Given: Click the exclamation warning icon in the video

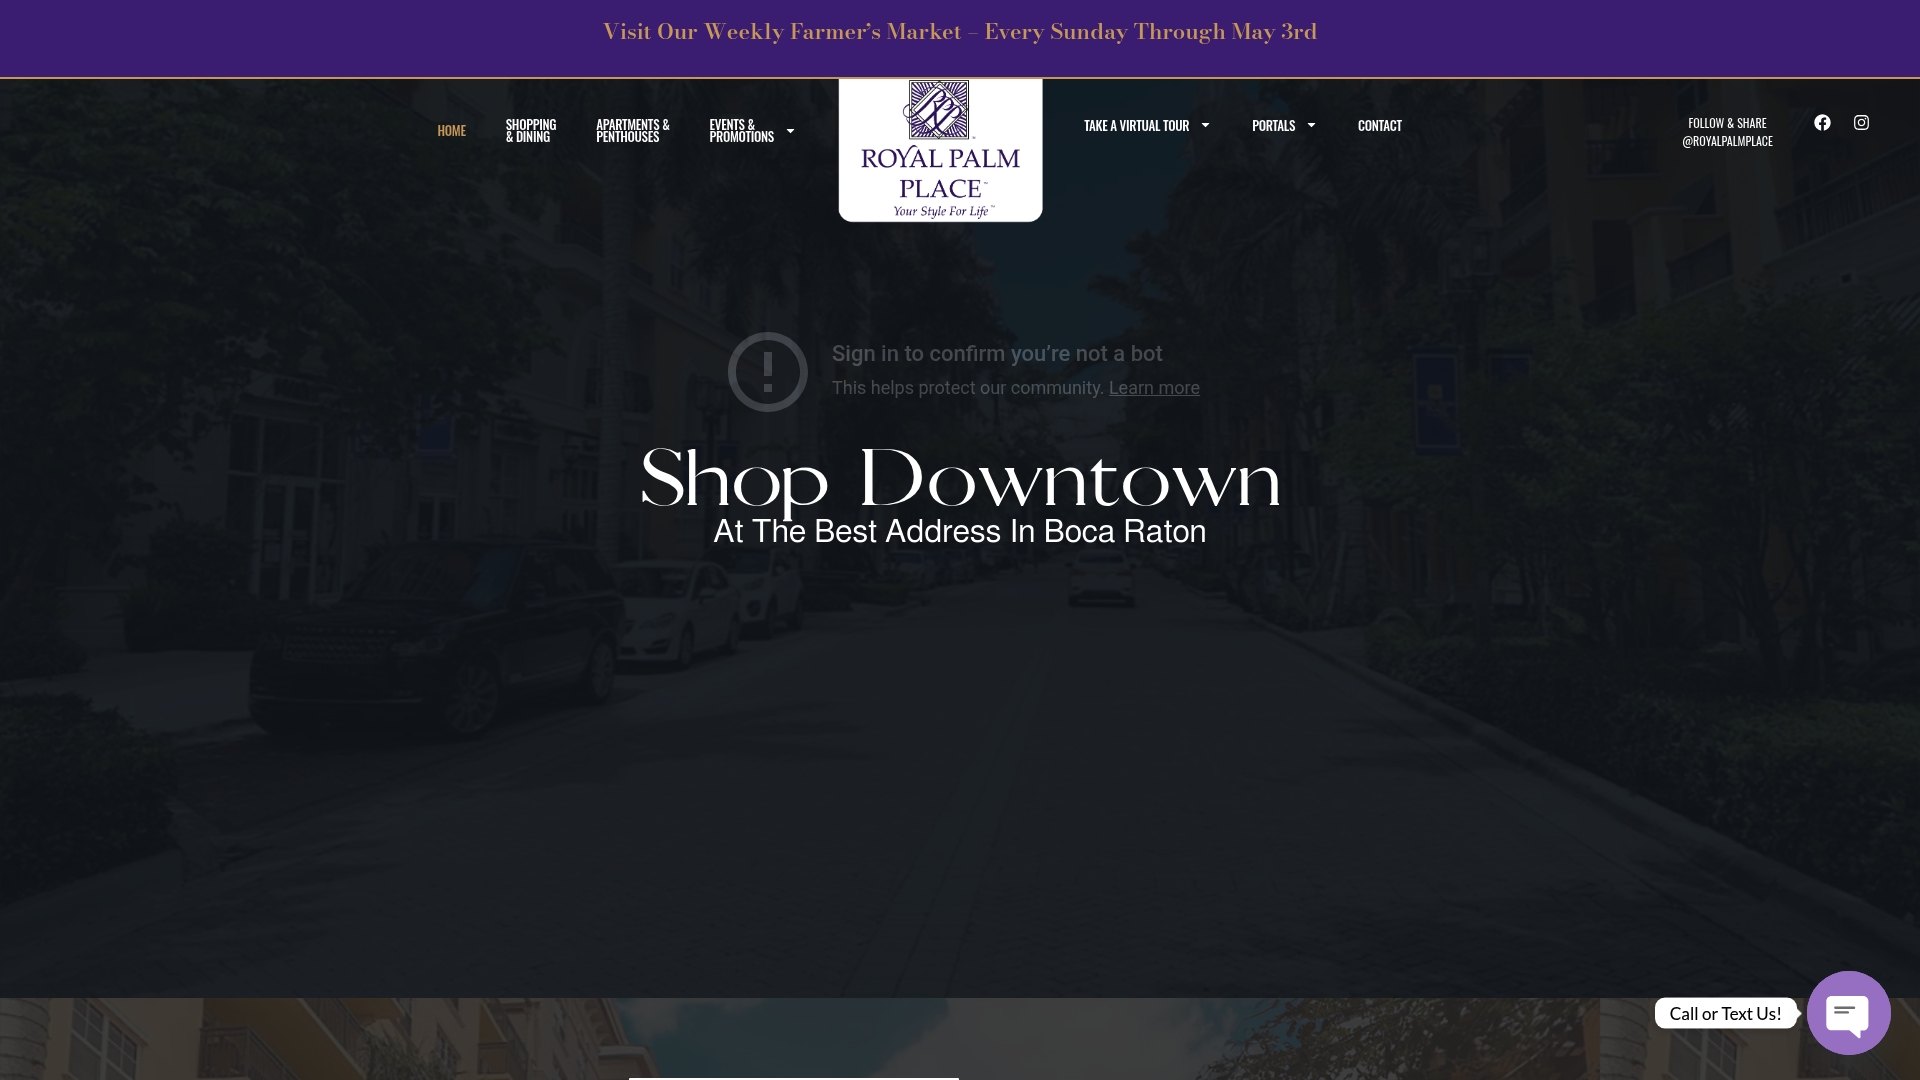Looking at the screenshot, I should (x=767, y=371).
